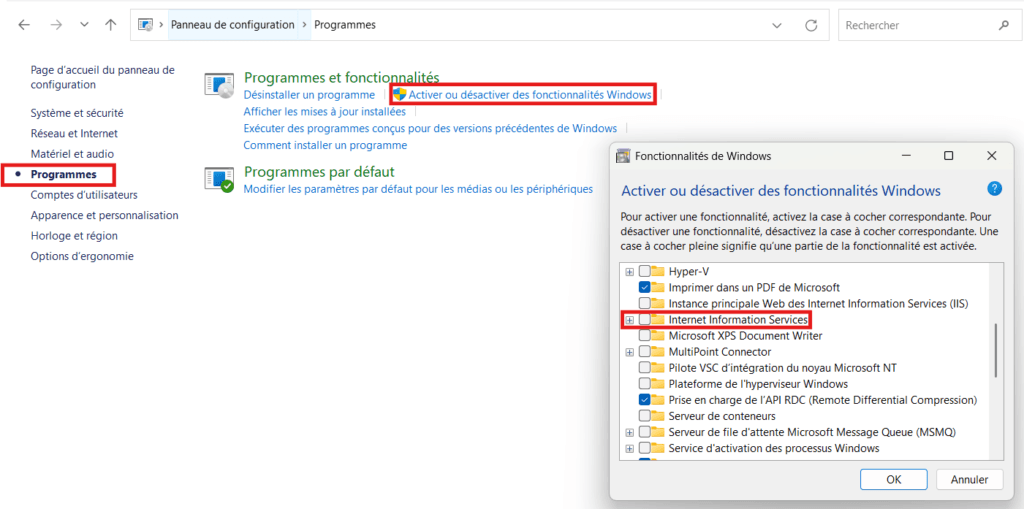
Task: Open Système et sécurité category
Action: click(x=77, y=113)
